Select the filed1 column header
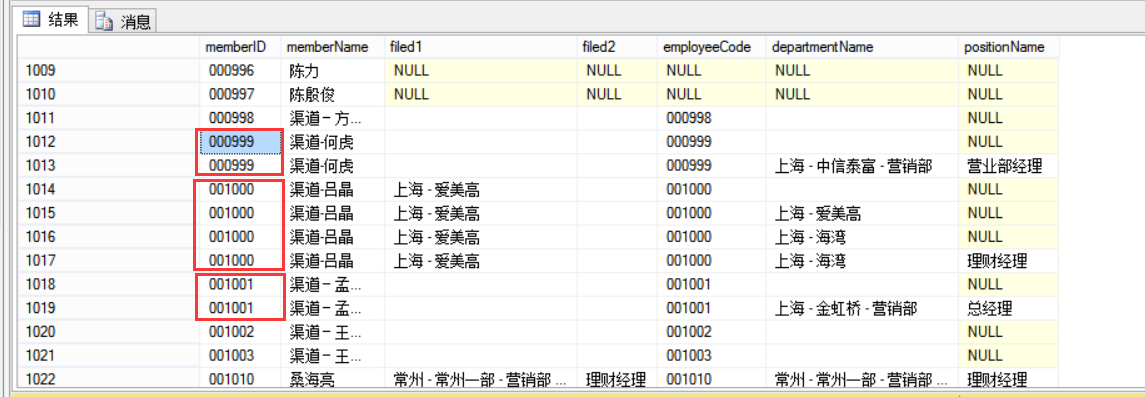 (x=480, y=47)
